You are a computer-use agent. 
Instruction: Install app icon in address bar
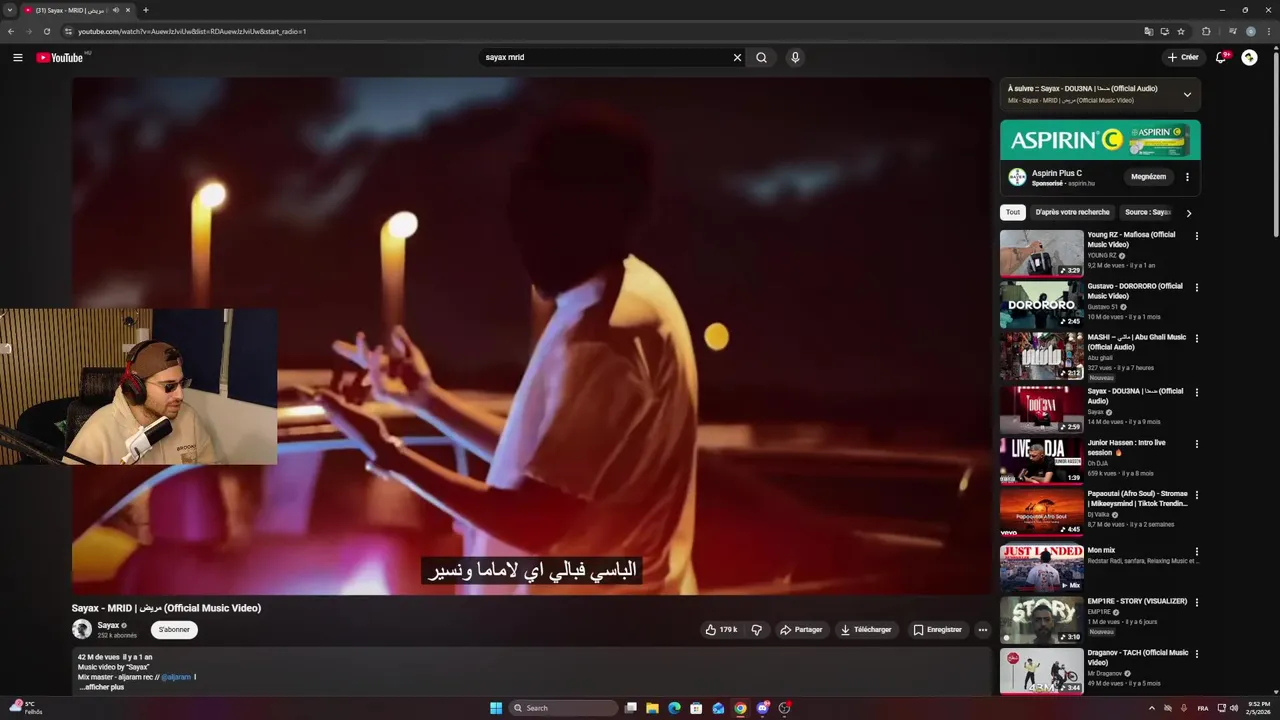click(1165, 31)
